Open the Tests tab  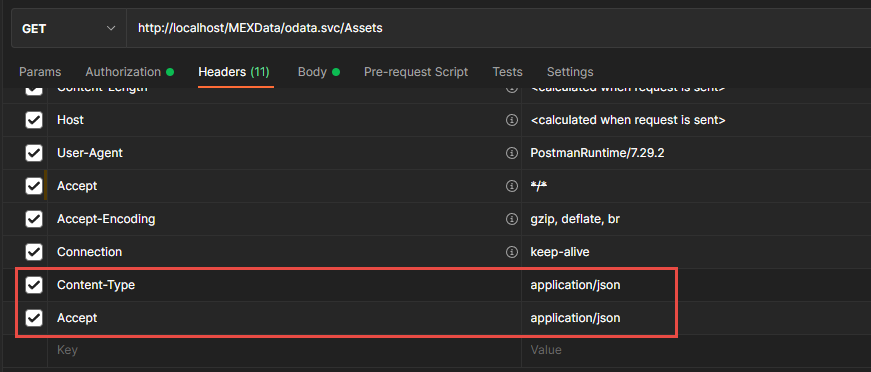pyautogui.click(x=507, y=72)
